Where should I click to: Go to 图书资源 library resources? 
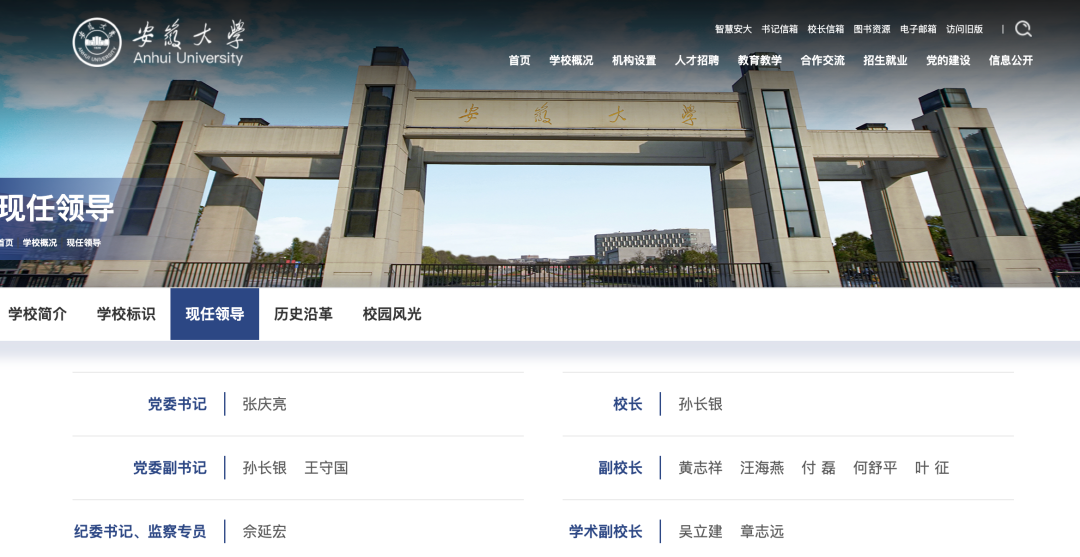tap(871, 29)
